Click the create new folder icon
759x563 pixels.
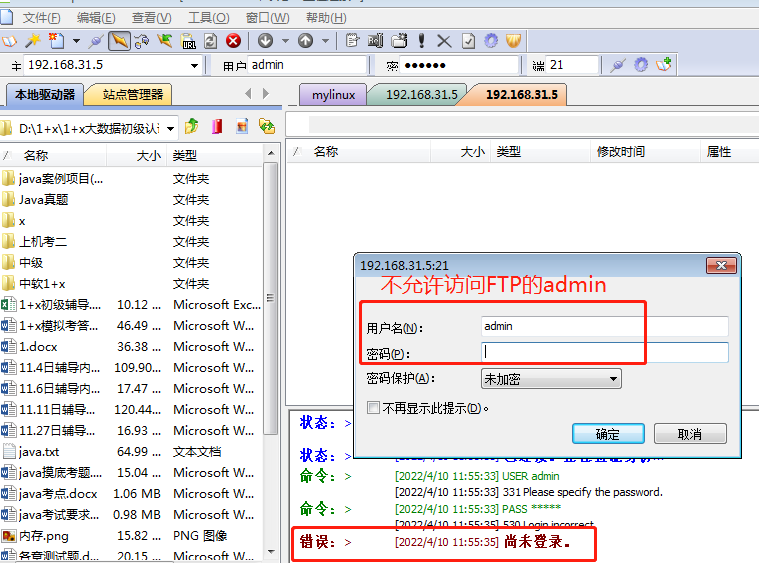[x=399, y=41]
